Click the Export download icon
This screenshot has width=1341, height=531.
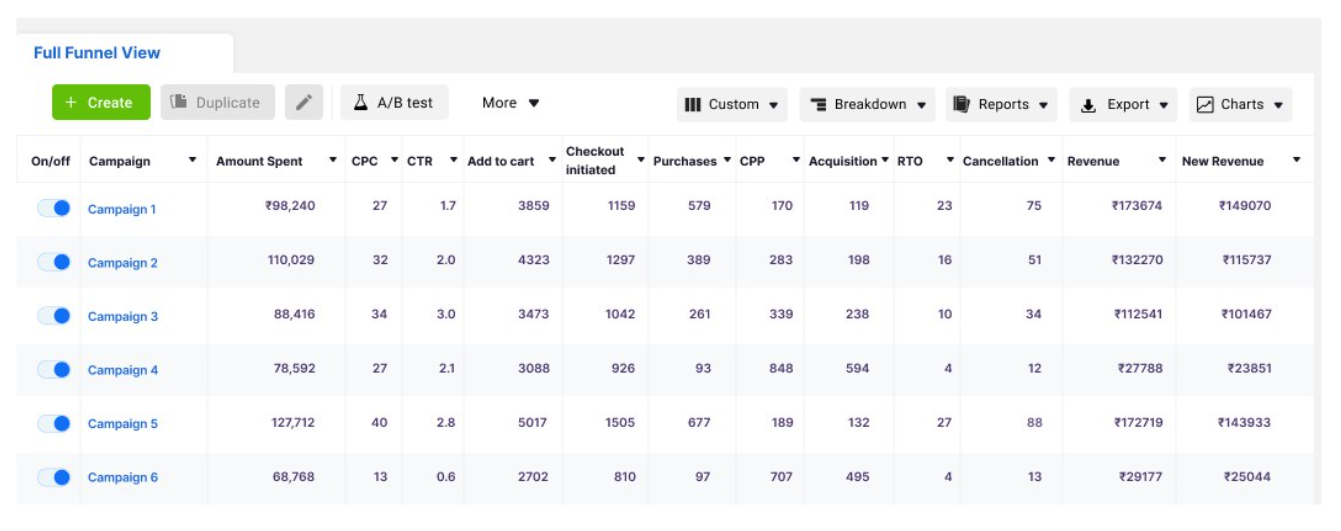1089,105
